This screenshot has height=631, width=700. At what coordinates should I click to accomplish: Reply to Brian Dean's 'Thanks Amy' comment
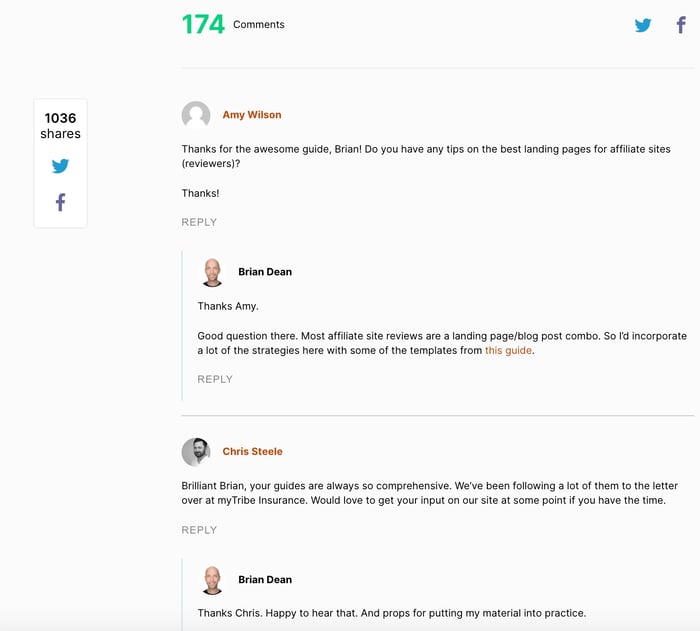[215, 379]
